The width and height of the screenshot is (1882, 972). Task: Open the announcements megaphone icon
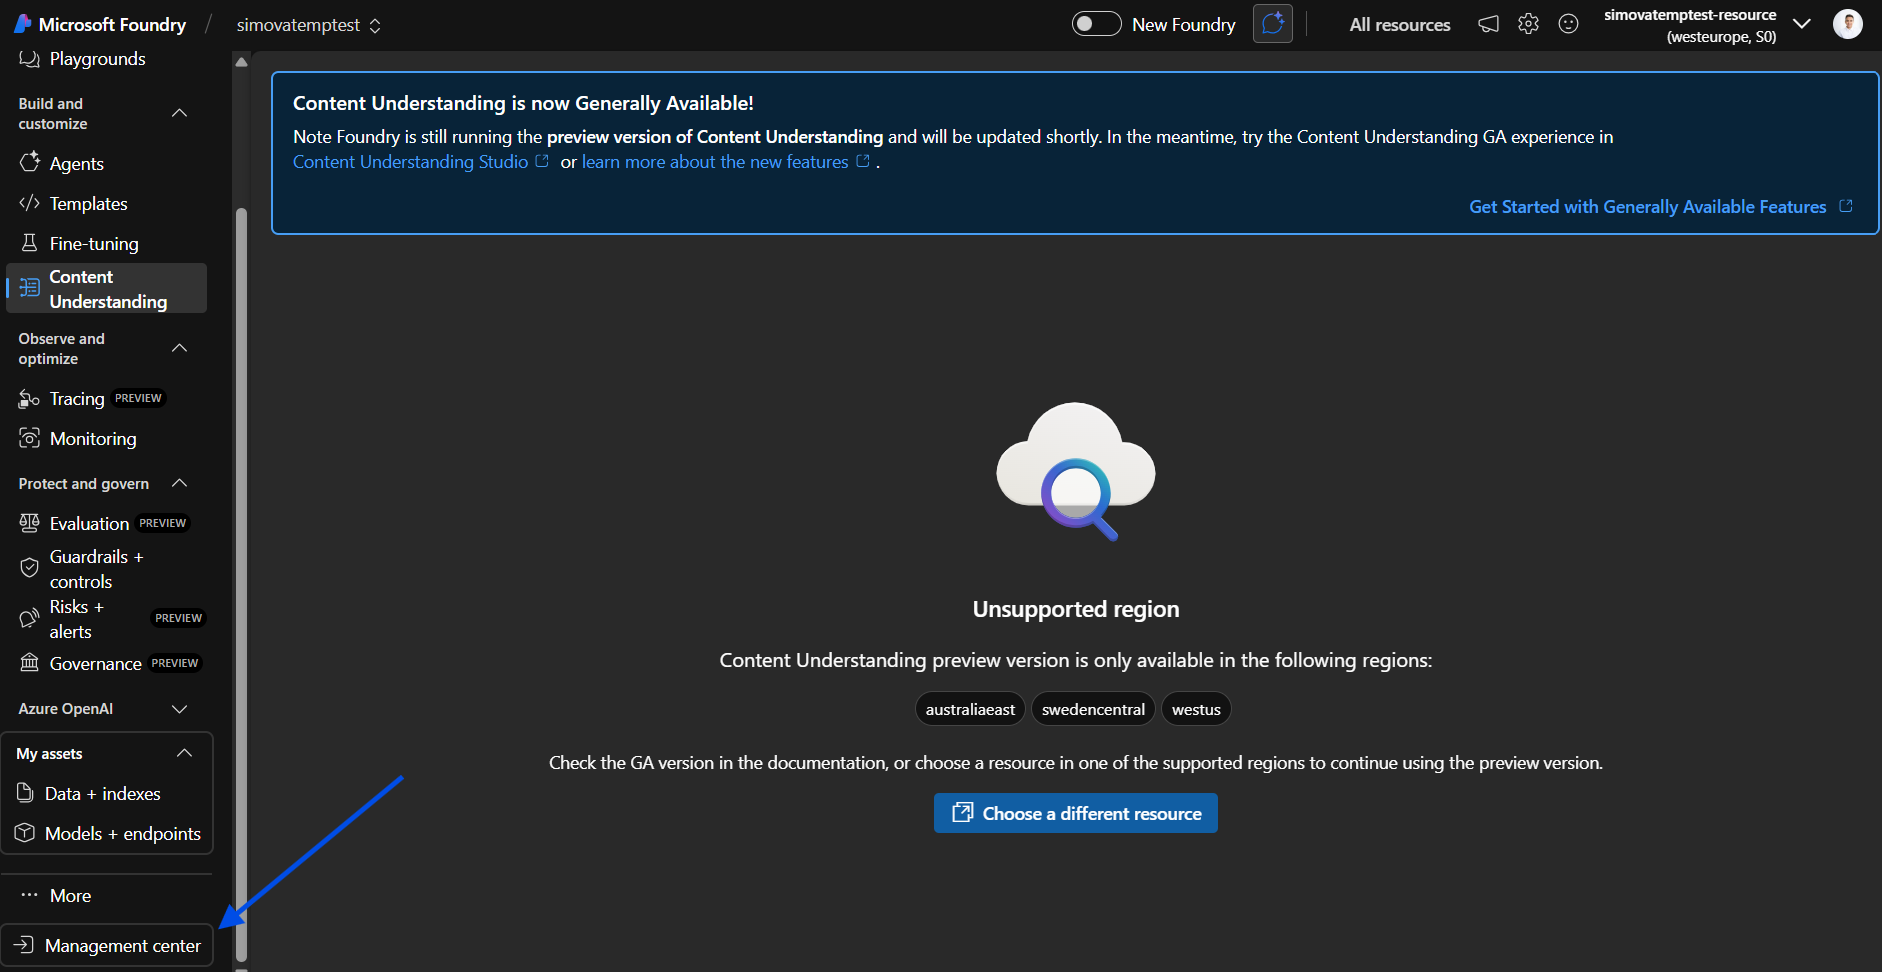pos(1489,24)
